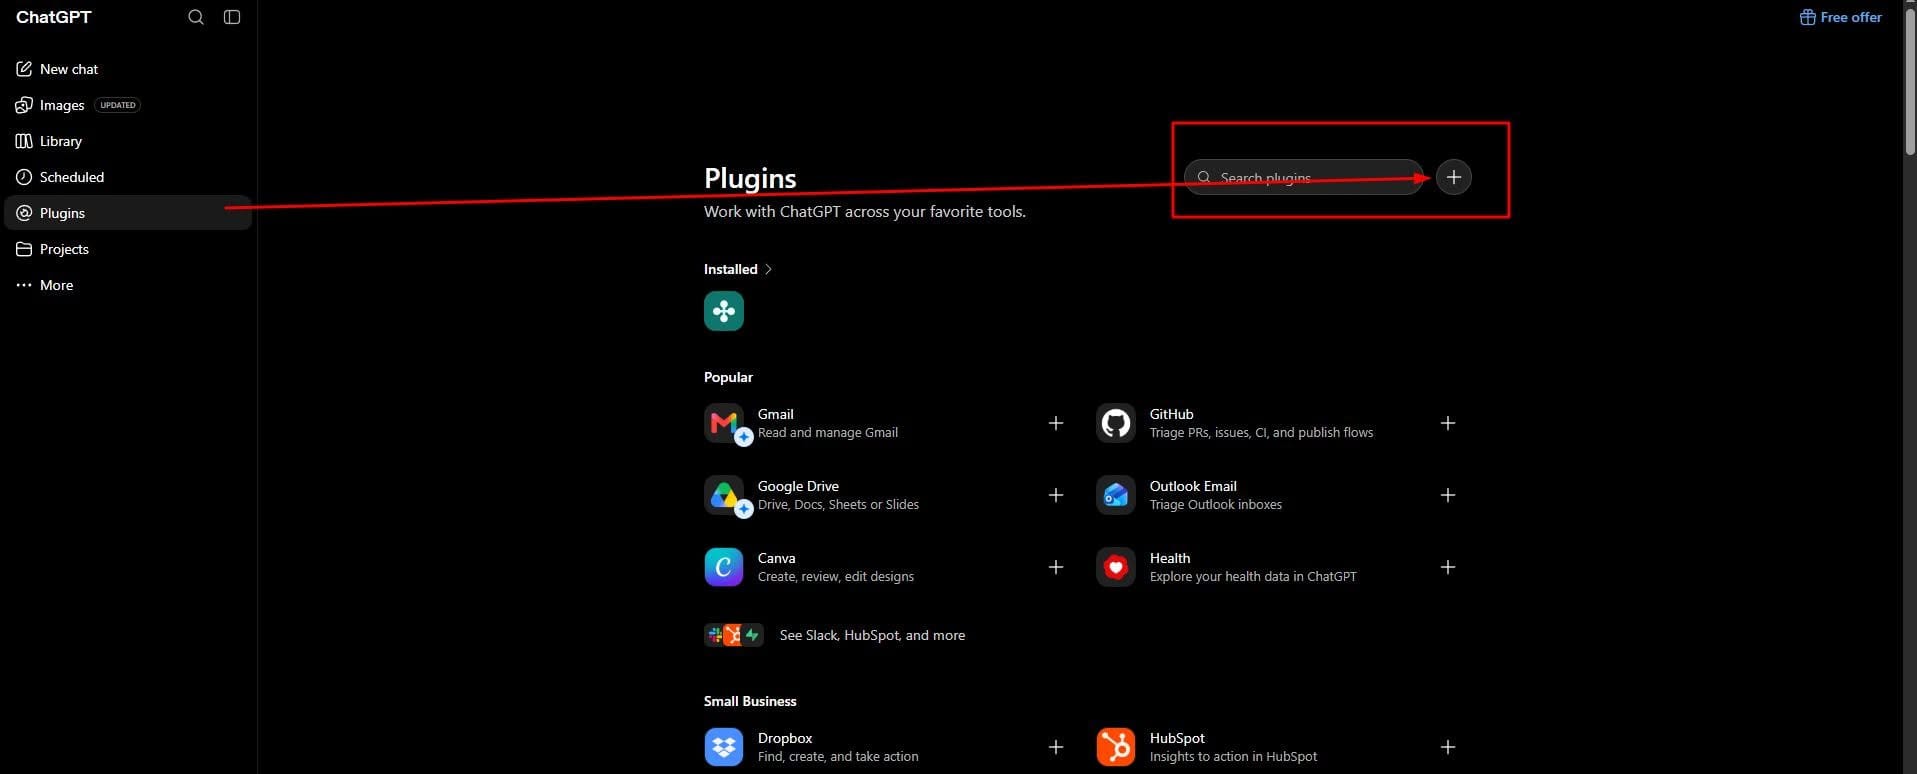
Task: Open HubSpot plugin title text
Action: click(x=1177, y=738)
